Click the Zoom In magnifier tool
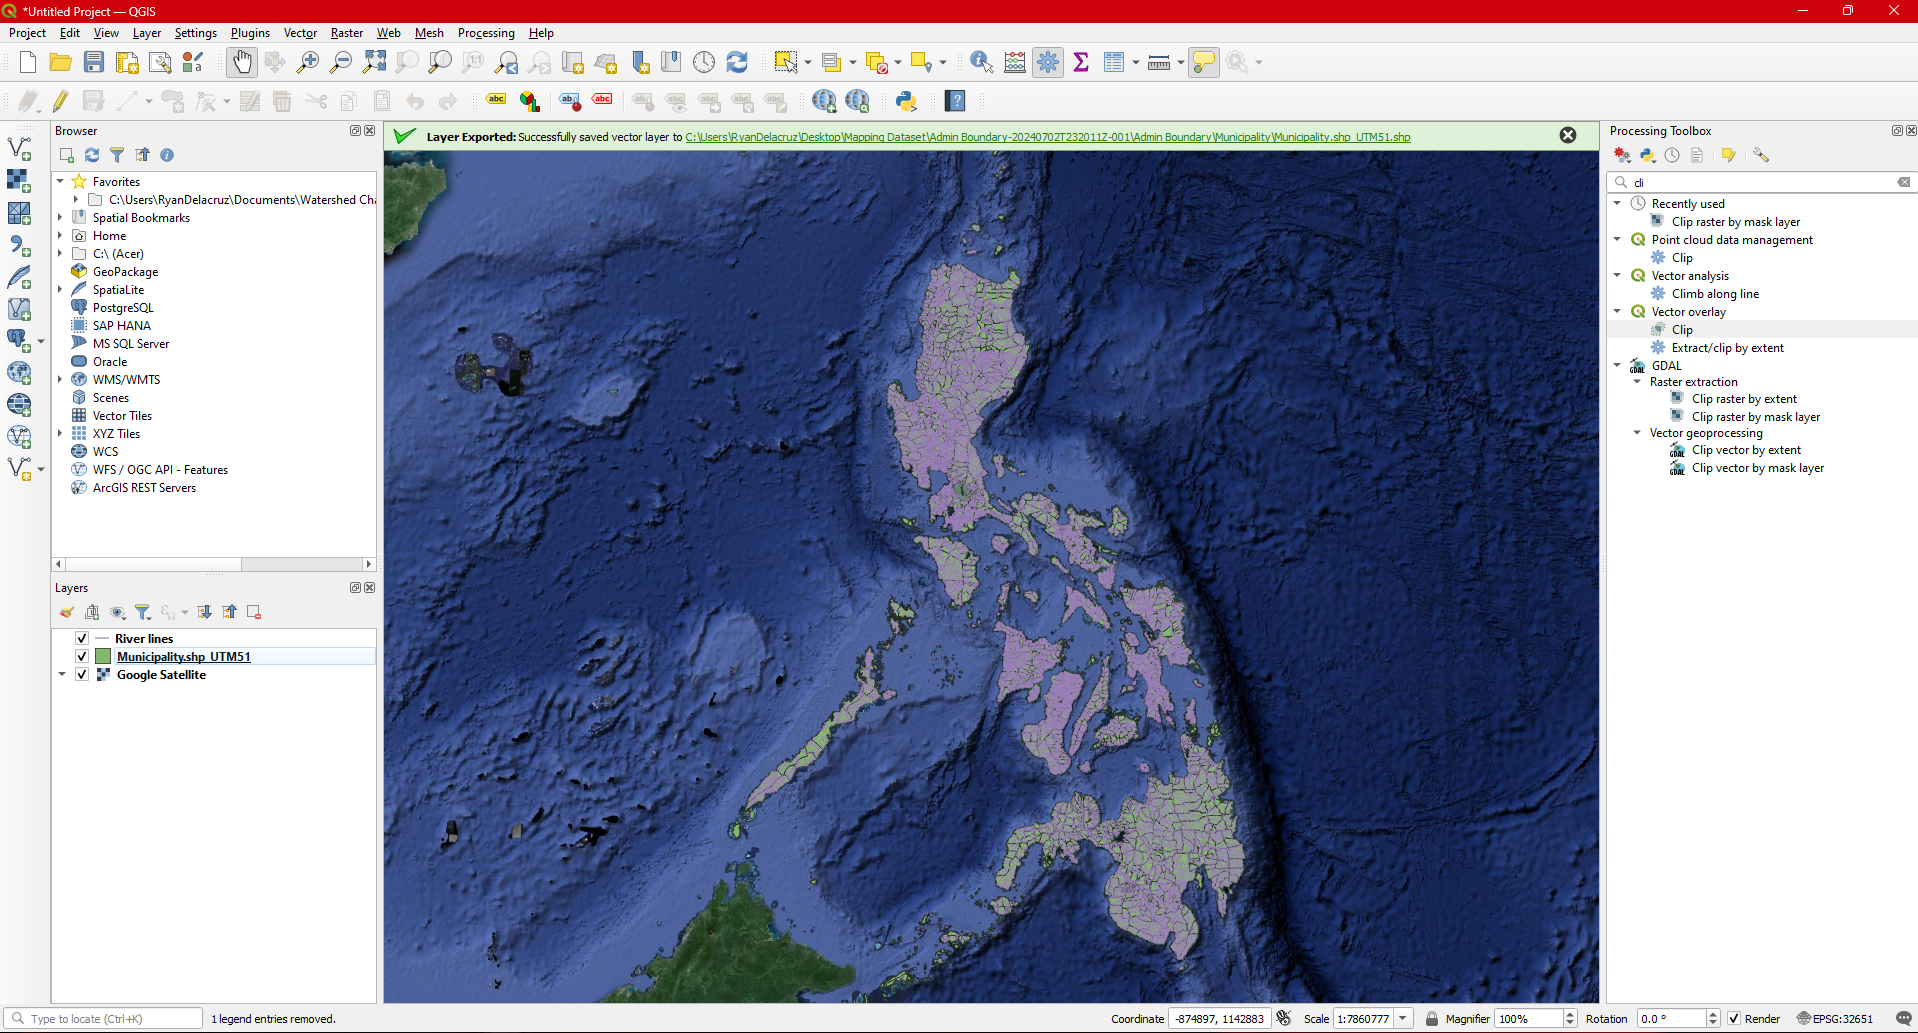 coord(308,62)
